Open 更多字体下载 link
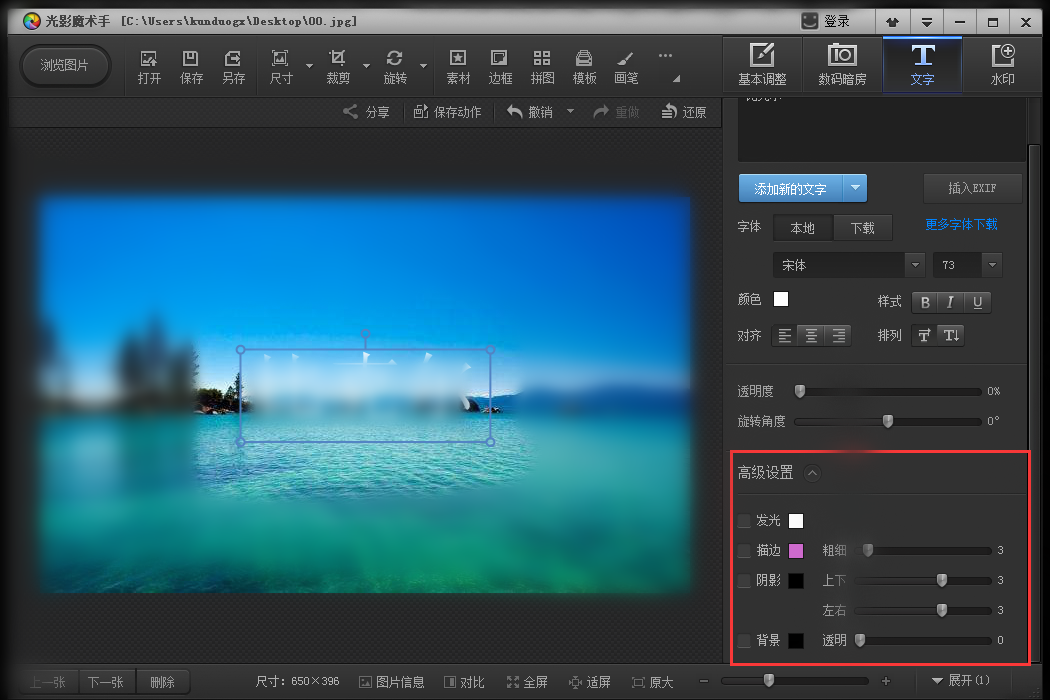Viewport: 1050px width, 700px height. click(962, 224)
